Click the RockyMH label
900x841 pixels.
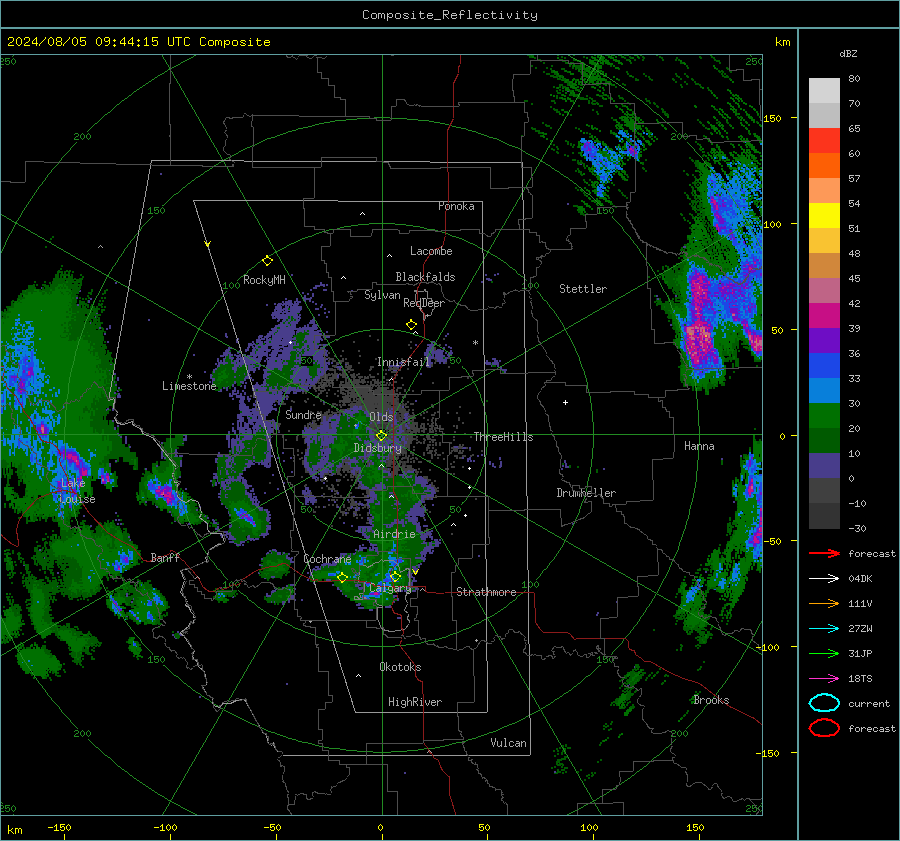pos(264,280)
